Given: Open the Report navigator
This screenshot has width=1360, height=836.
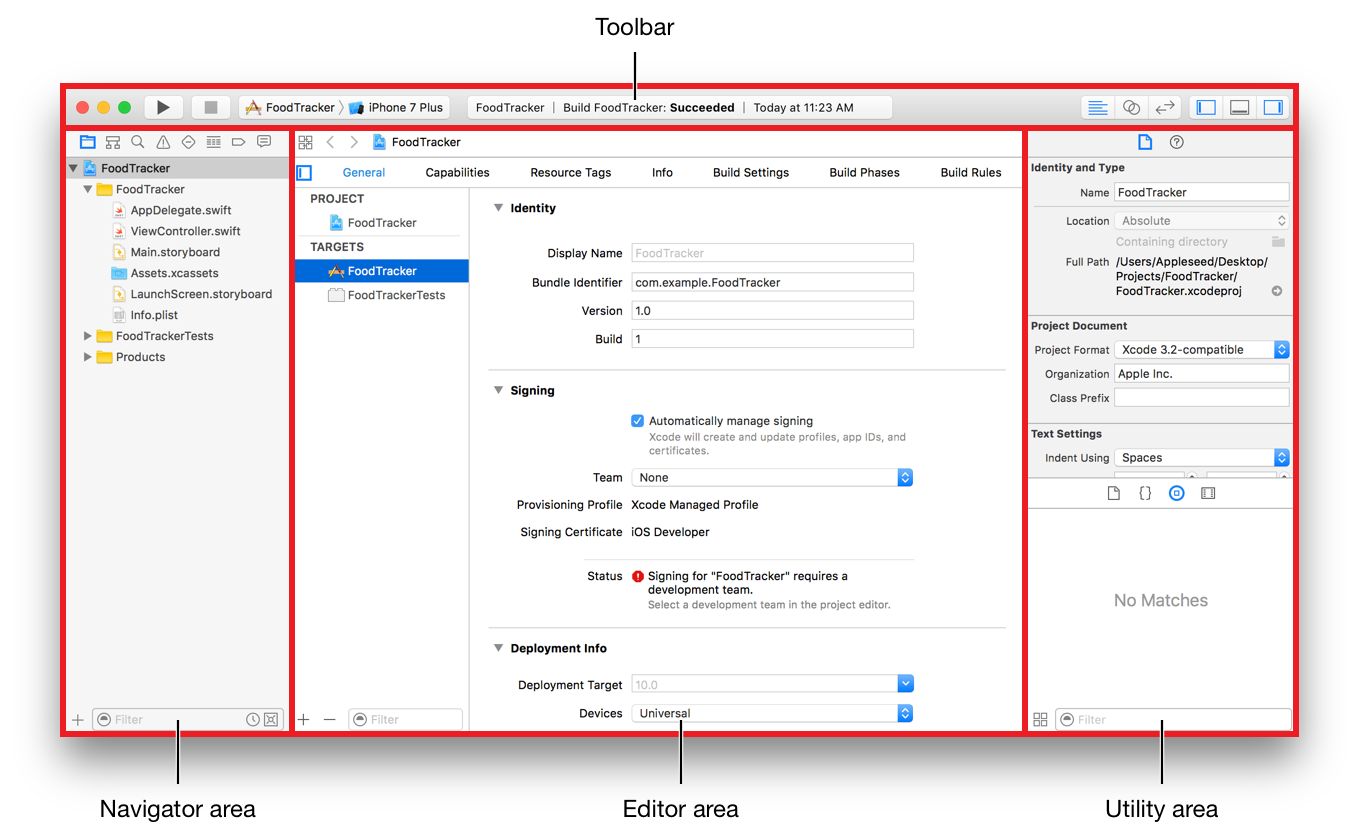Looking at the screenshot, I should pyautogui.click(x=264, y=142).
